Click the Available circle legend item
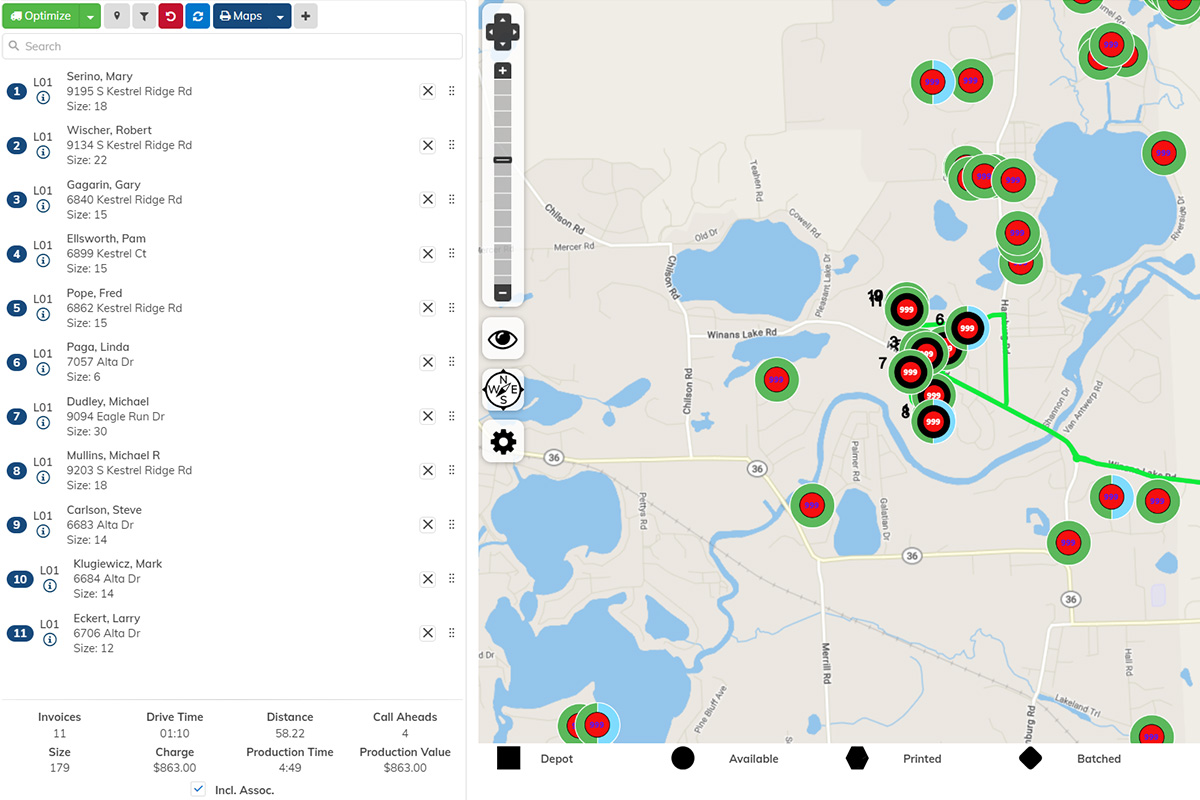This screenshot has height=800, width=1200. pos(683,758)
